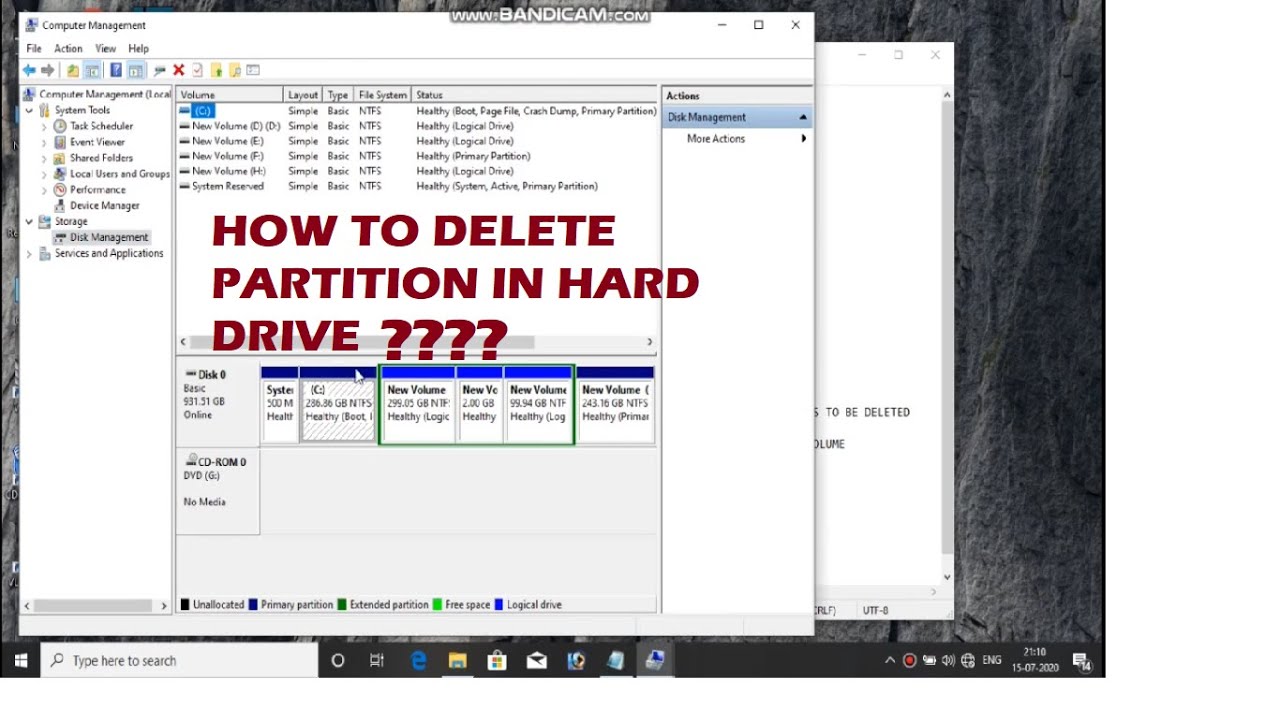The width and height of the screenshot is (1280, 720).
Task: Click the tree pane horizontal scrollbar
Action: 96,605
